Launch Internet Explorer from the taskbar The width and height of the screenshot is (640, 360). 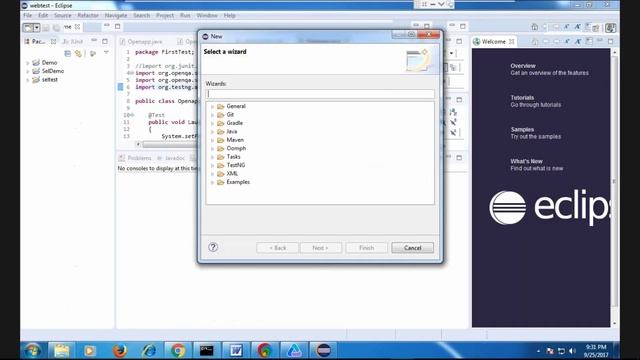149,351
